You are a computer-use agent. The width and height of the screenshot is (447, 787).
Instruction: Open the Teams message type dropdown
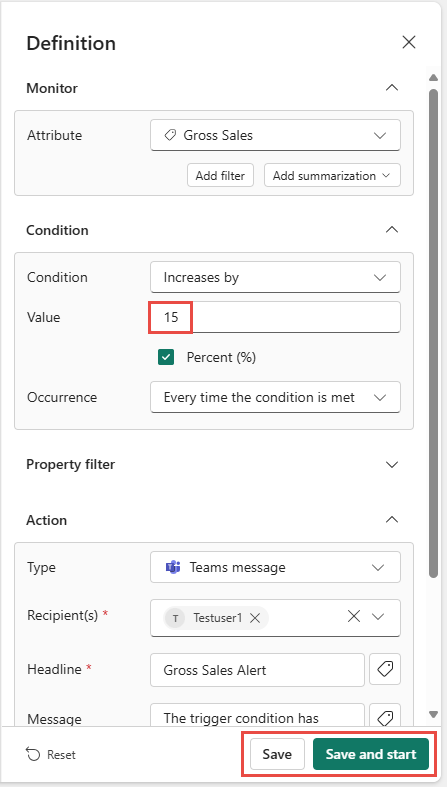click(275, 567)
